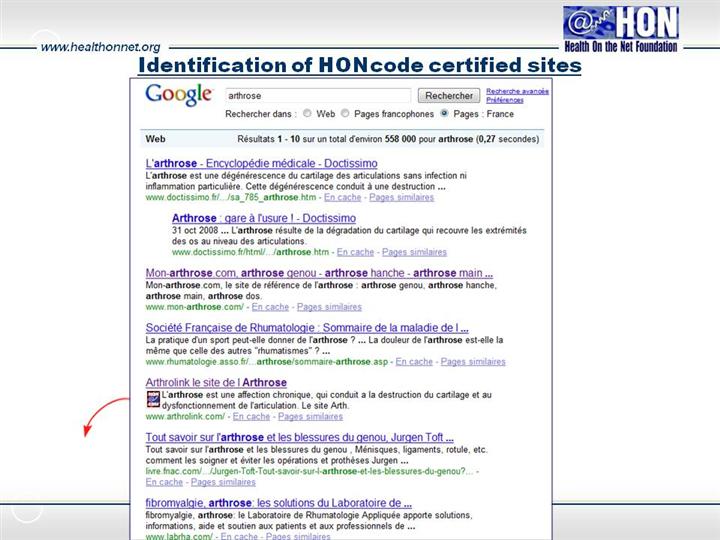This screenshot has width=720, height=540.
Task: Select the Pages francophones radio option
Action: [x=345, y=114]
